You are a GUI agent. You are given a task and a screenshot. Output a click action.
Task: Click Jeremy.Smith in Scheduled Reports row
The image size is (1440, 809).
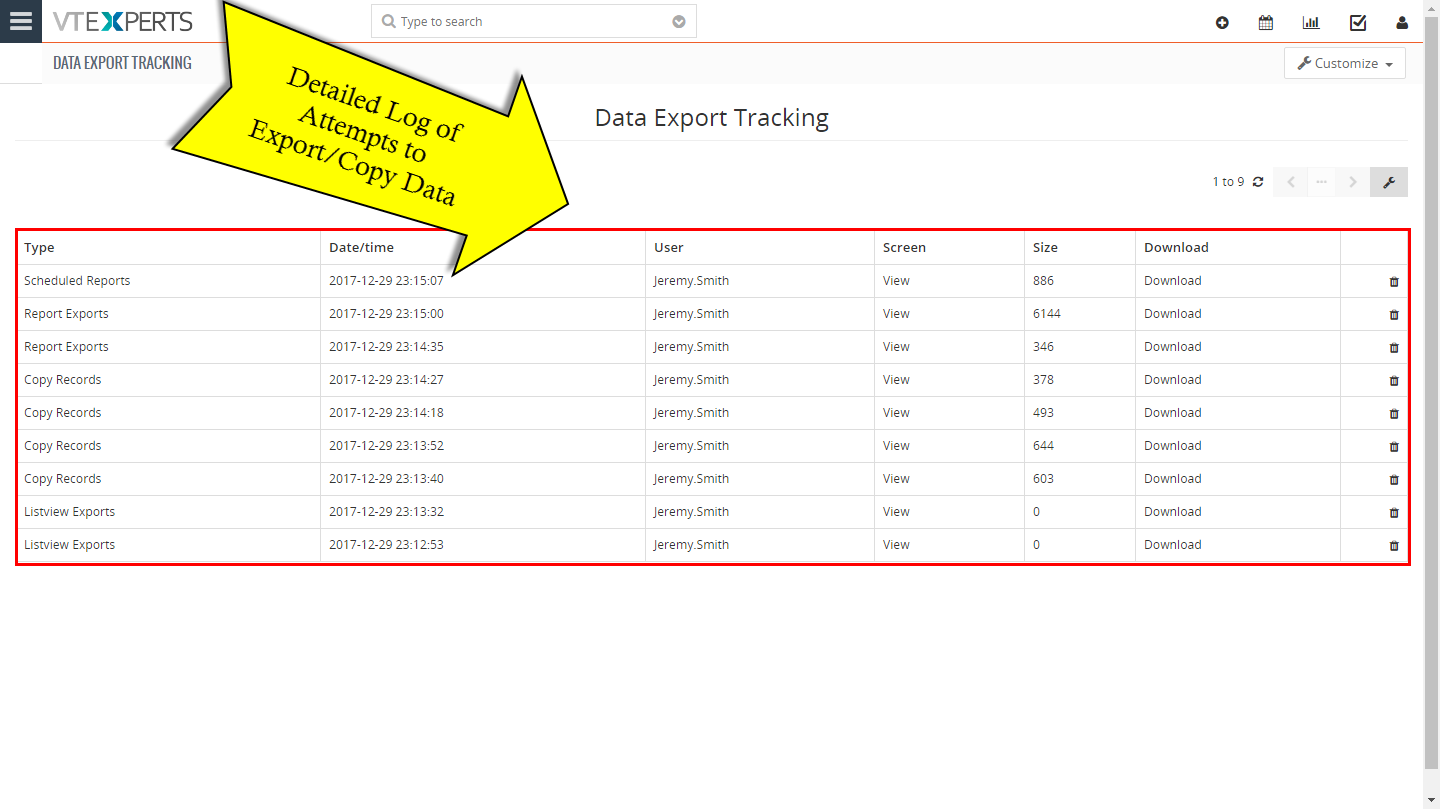click(x=691, y=280)
